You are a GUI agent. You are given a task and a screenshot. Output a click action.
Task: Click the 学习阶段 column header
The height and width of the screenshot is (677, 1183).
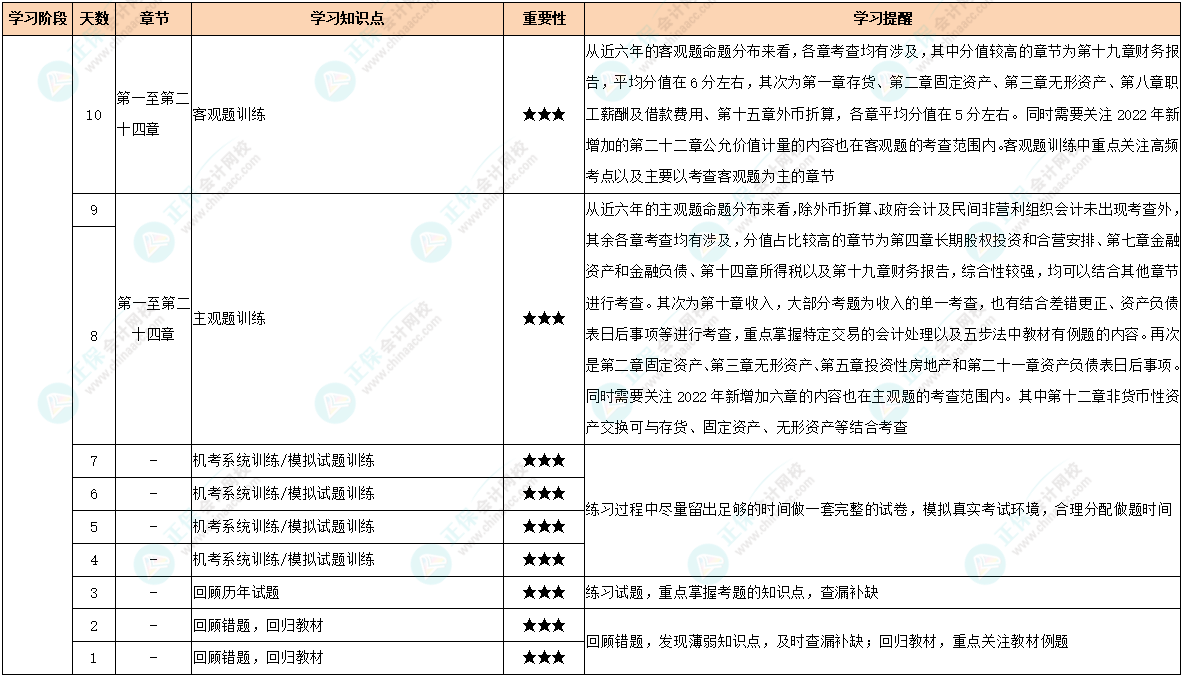(x=37, y=19)
